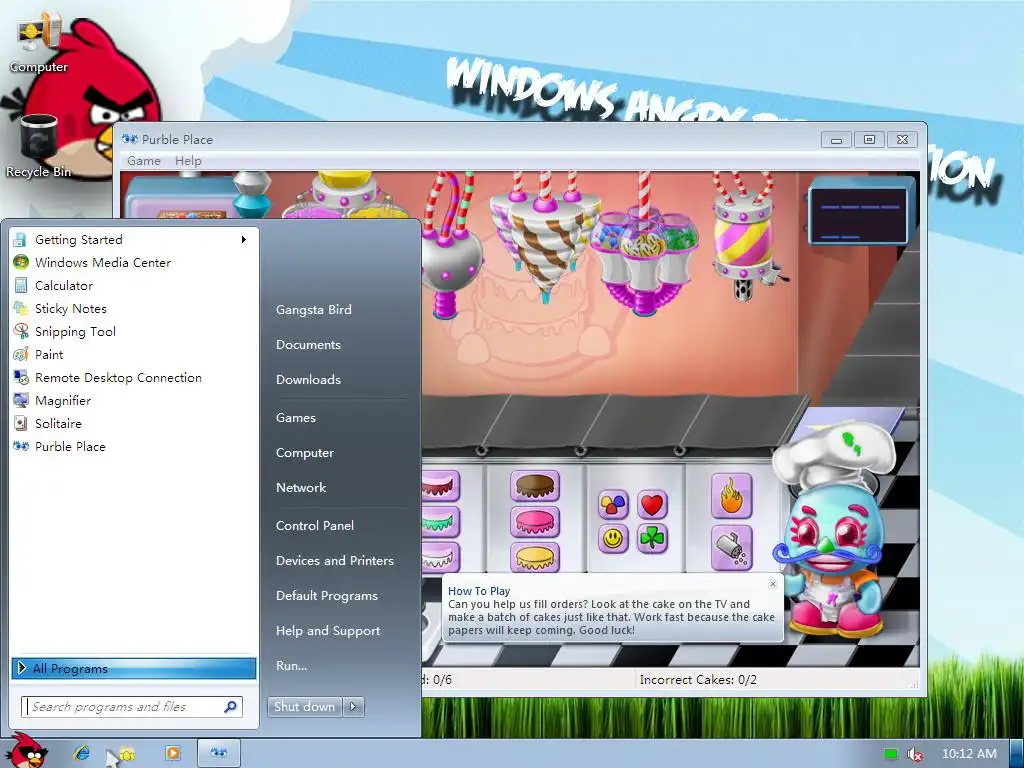This screenshot has height=768, width=1024.
Task: Open Windows Media Player taskbar icon
Action: (x=172, y=753)
